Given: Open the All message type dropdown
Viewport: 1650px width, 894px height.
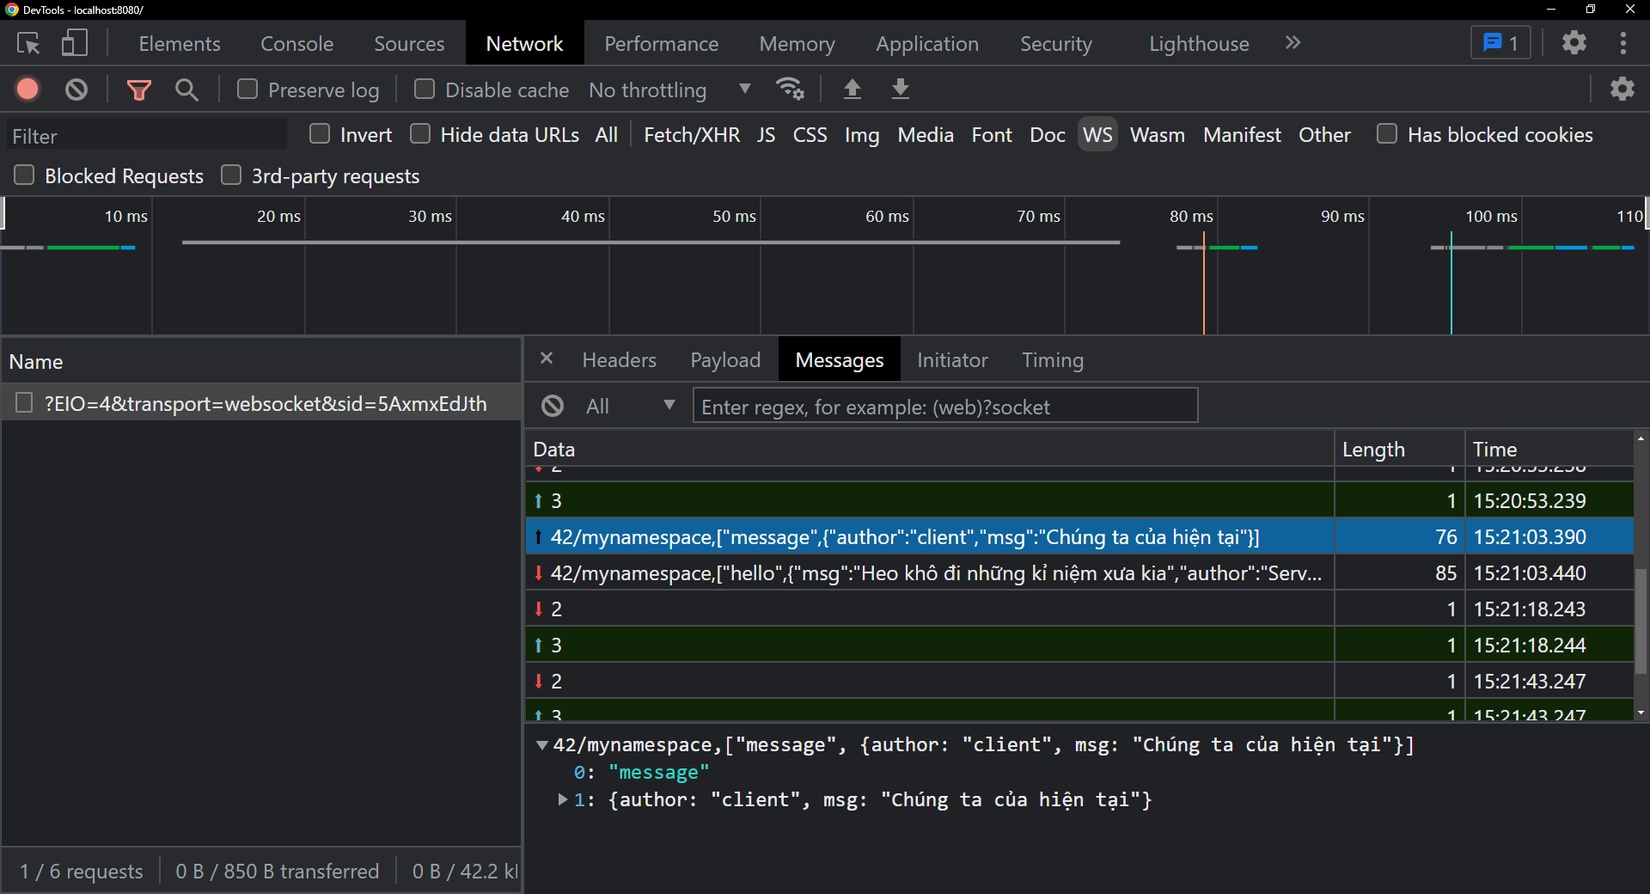Looking at the screenshot, I should [630, 406].
